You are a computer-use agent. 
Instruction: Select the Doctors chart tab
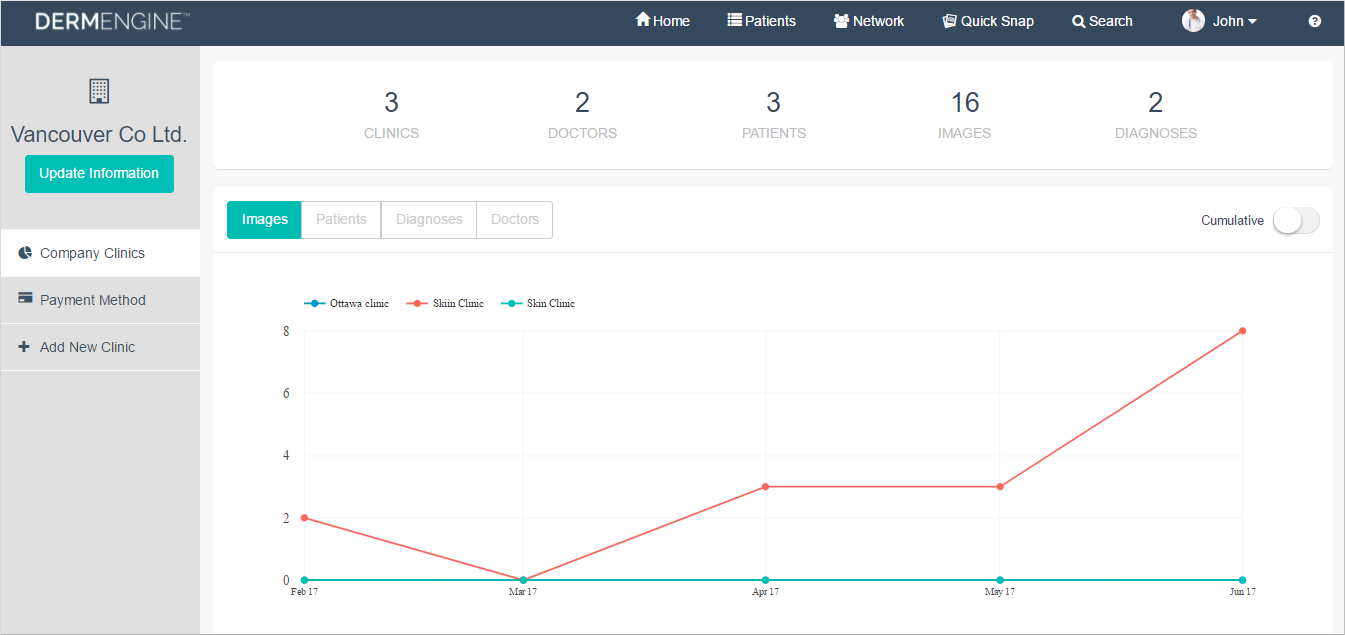pos(515,220)
